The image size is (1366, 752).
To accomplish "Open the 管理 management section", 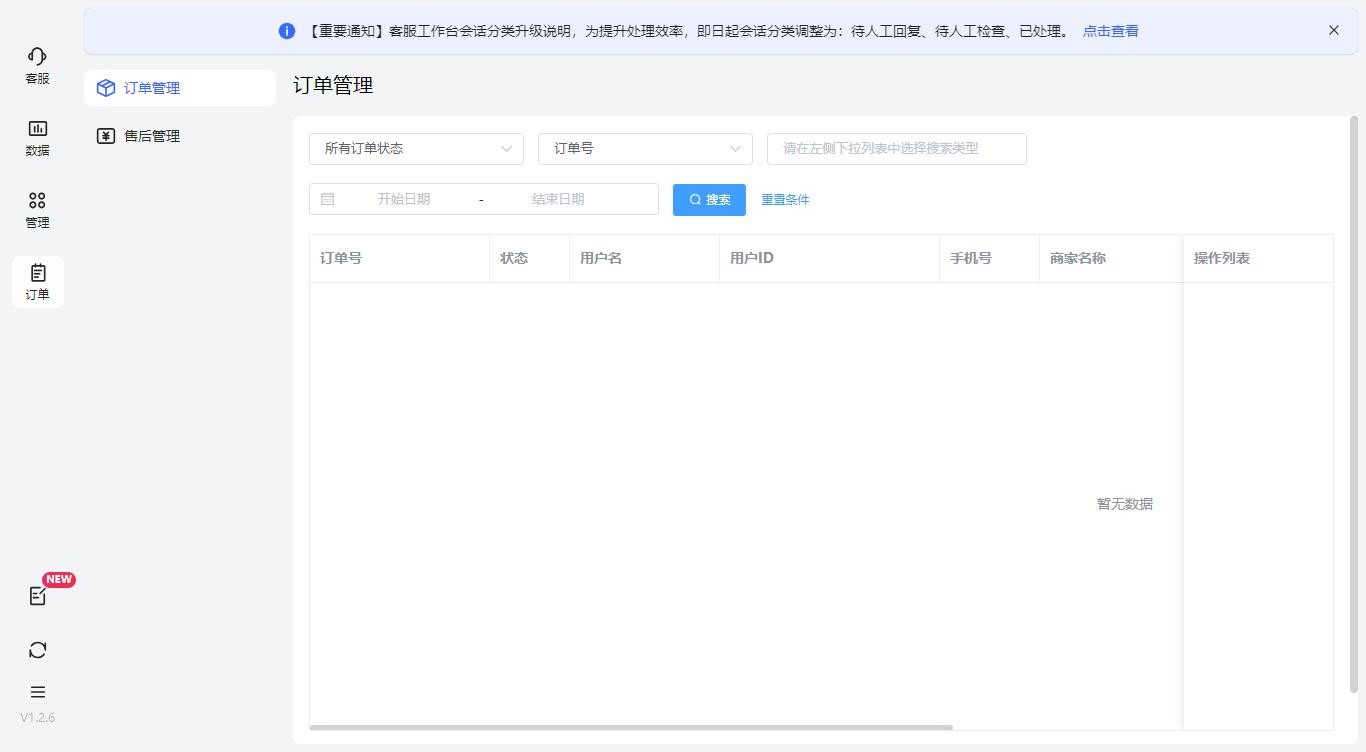I will pyautogui.click(x=37, y=209).
